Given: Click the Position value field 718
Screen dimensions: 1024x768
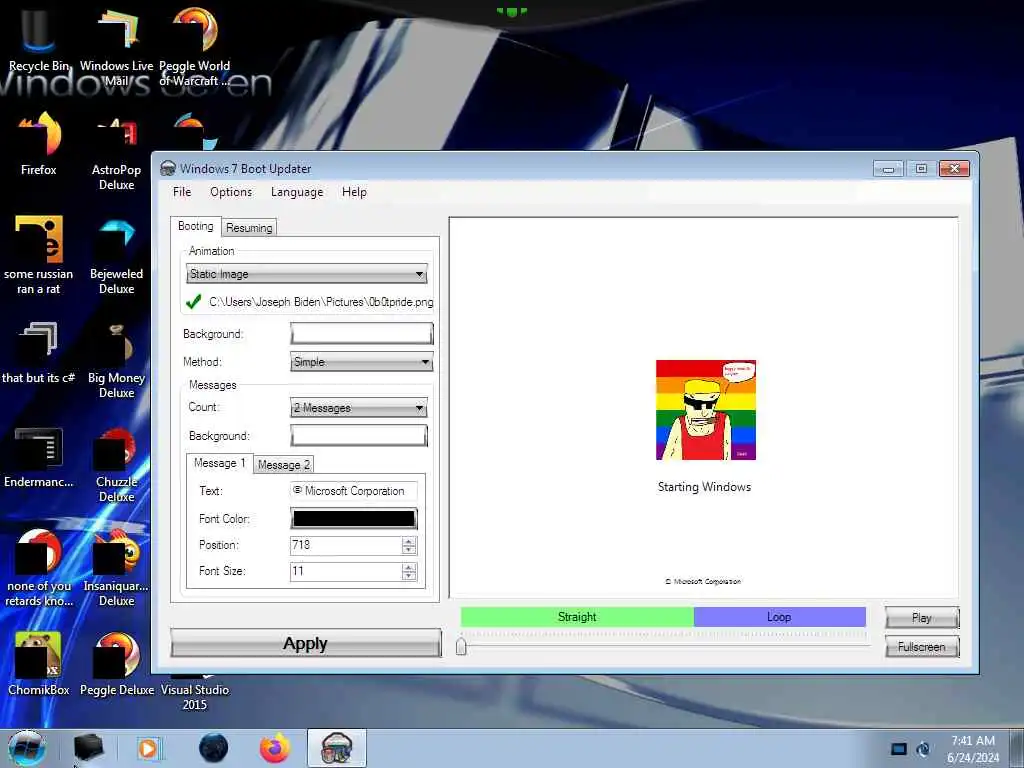Looking at the screenshot, I should pos(346,545).
